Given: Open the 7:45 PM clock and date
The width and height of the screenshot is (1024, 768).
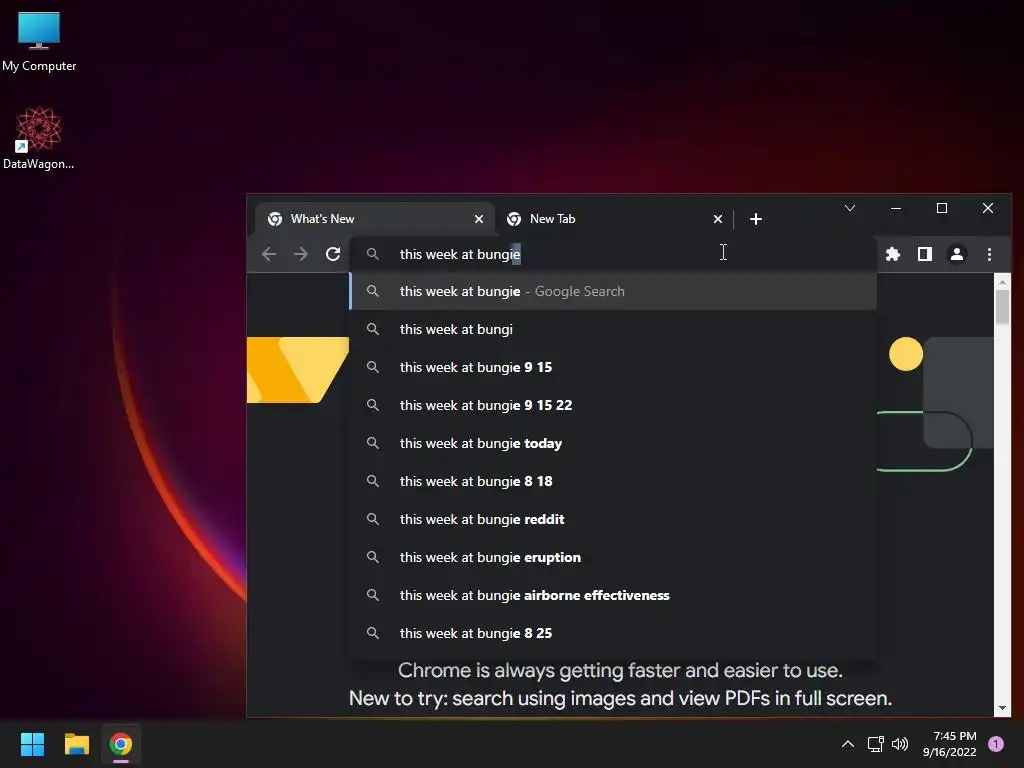Looking at the screenshot, I should [x=950, y=744].
